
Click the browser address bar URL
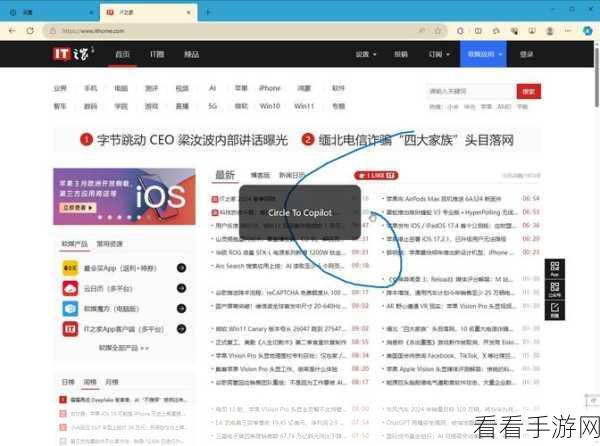93,31
